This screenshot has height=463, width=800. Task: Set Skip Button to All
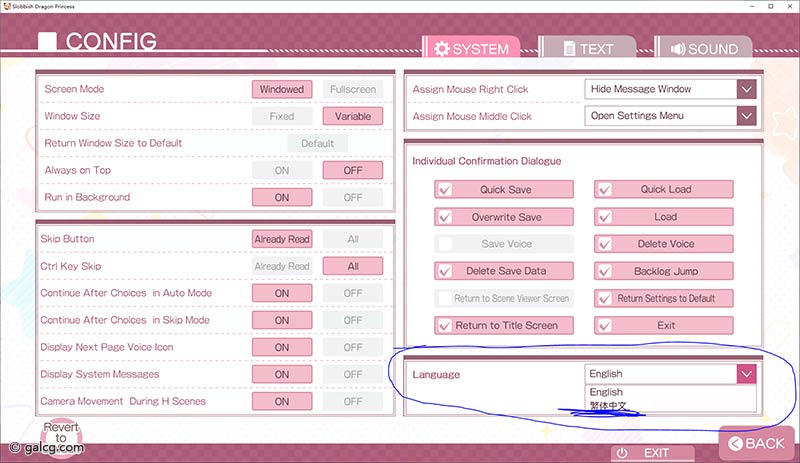352,239
